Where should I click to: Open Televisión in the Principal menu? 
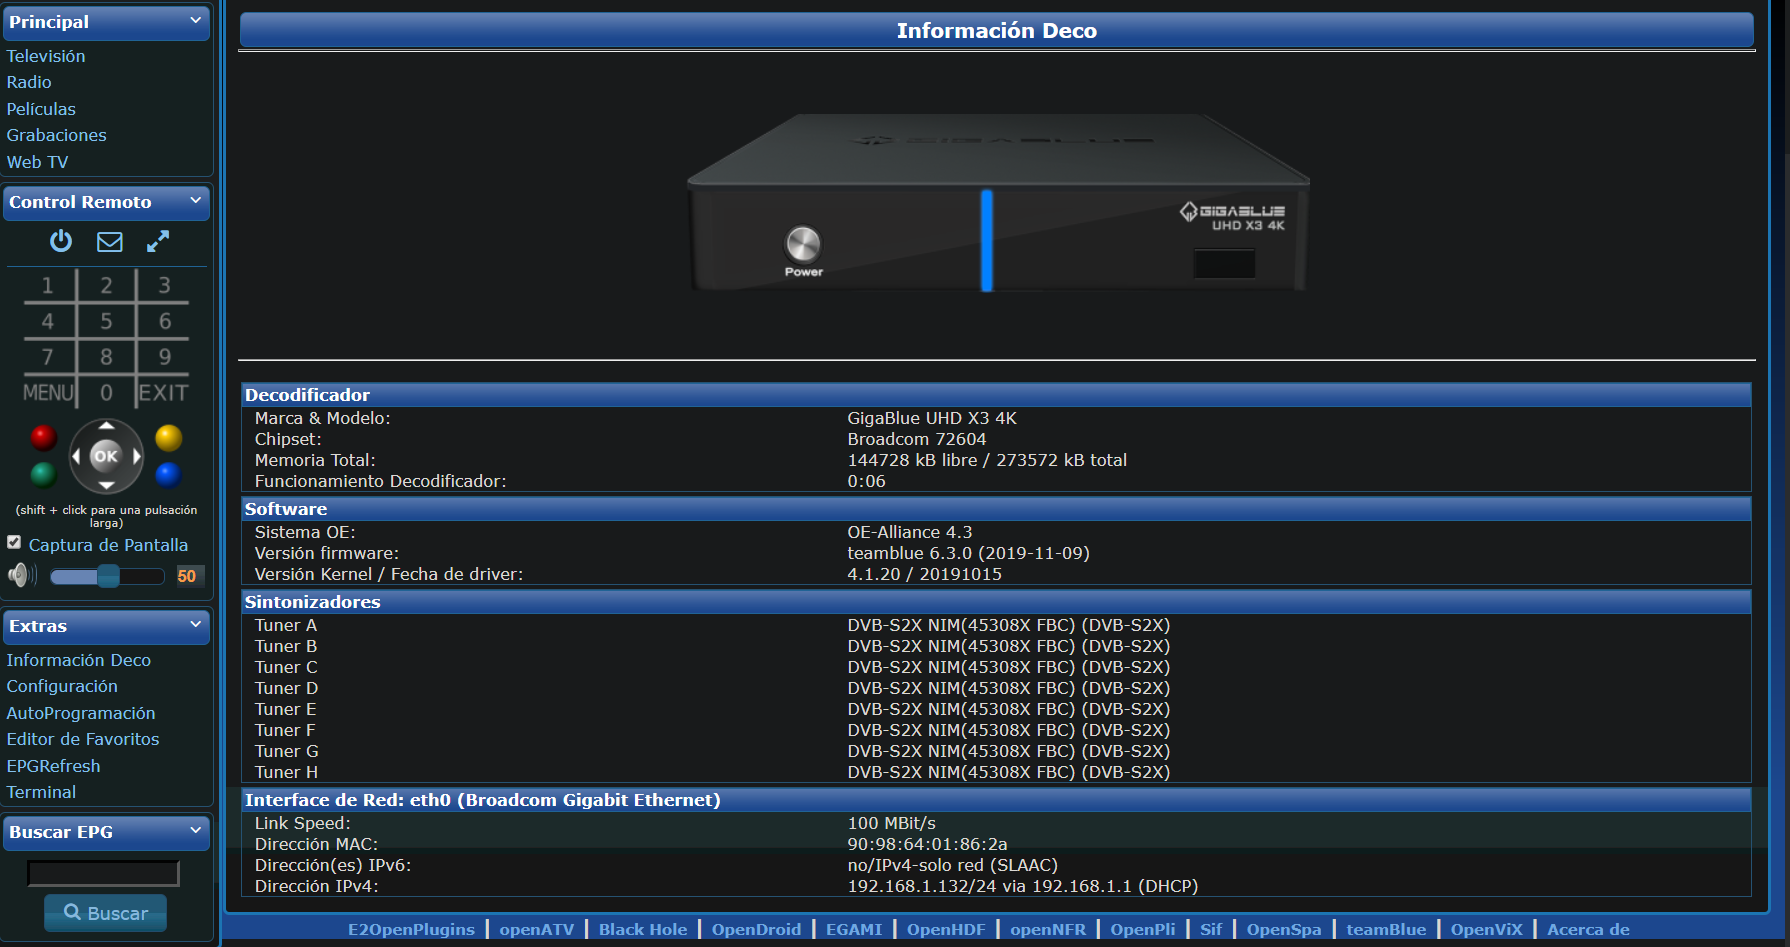[46, 56]
